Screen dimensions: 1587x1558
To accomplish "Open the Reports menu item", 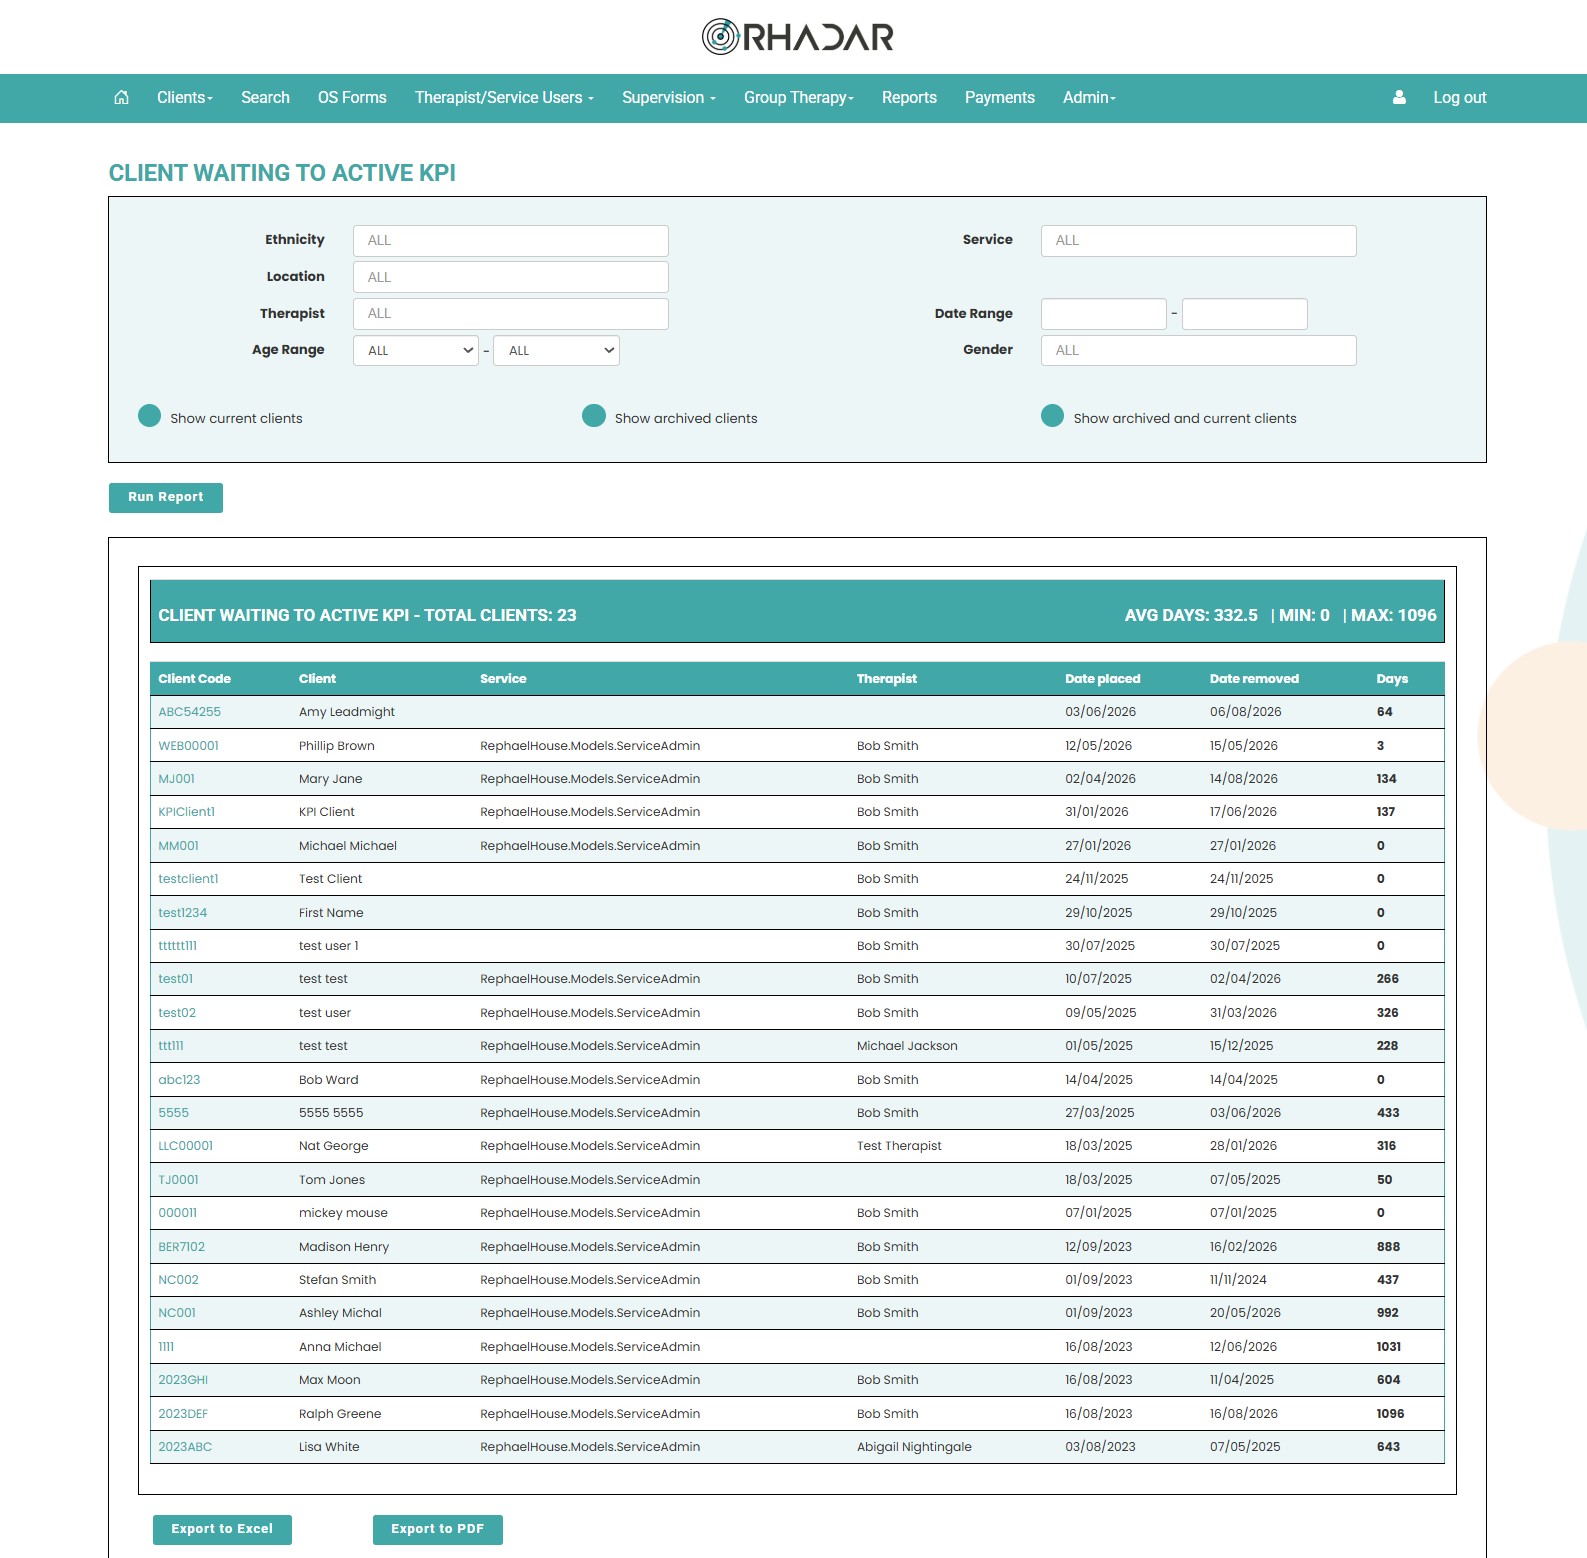I will click(x=909, y=97).
